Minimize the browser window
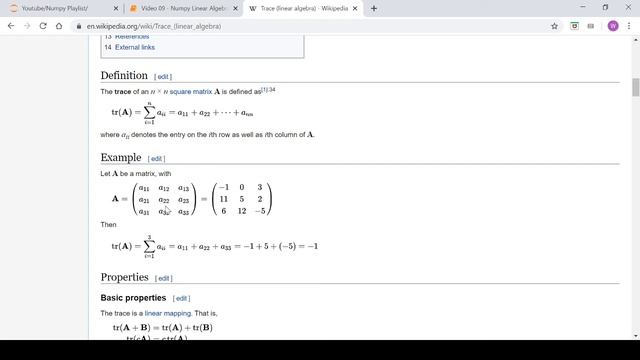This screenshot has height=360, width=640. [x=582, y=7]
